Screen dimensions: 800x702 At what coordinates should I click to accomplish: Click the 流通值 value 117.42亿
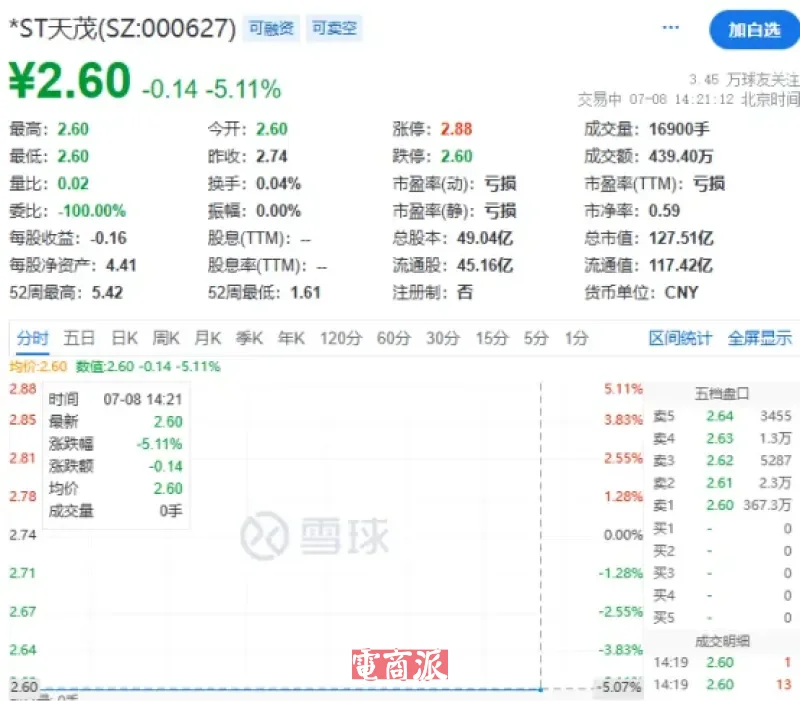coord(681,265)
